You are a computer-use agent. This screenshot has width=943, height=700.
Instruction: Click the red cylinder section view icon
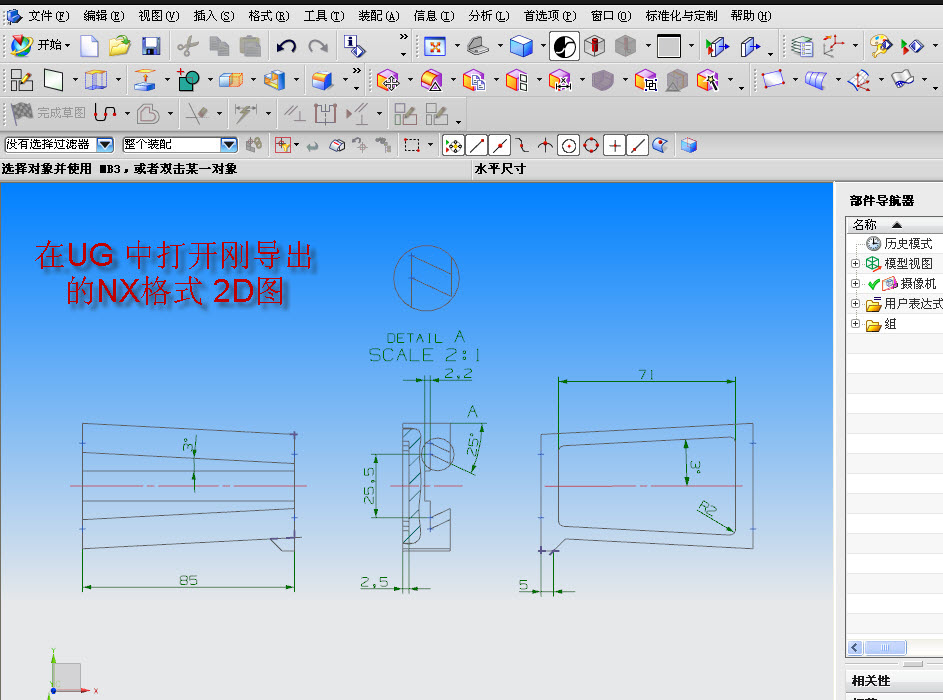[x=594, y=46]
